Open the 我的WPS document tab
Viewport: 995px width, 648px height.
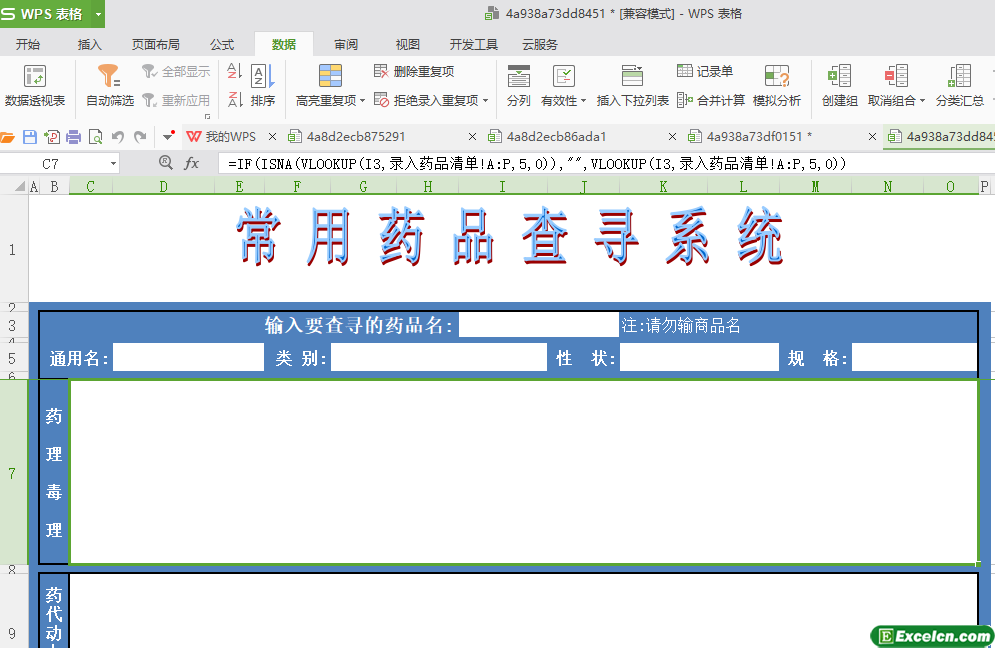[222, 136]
